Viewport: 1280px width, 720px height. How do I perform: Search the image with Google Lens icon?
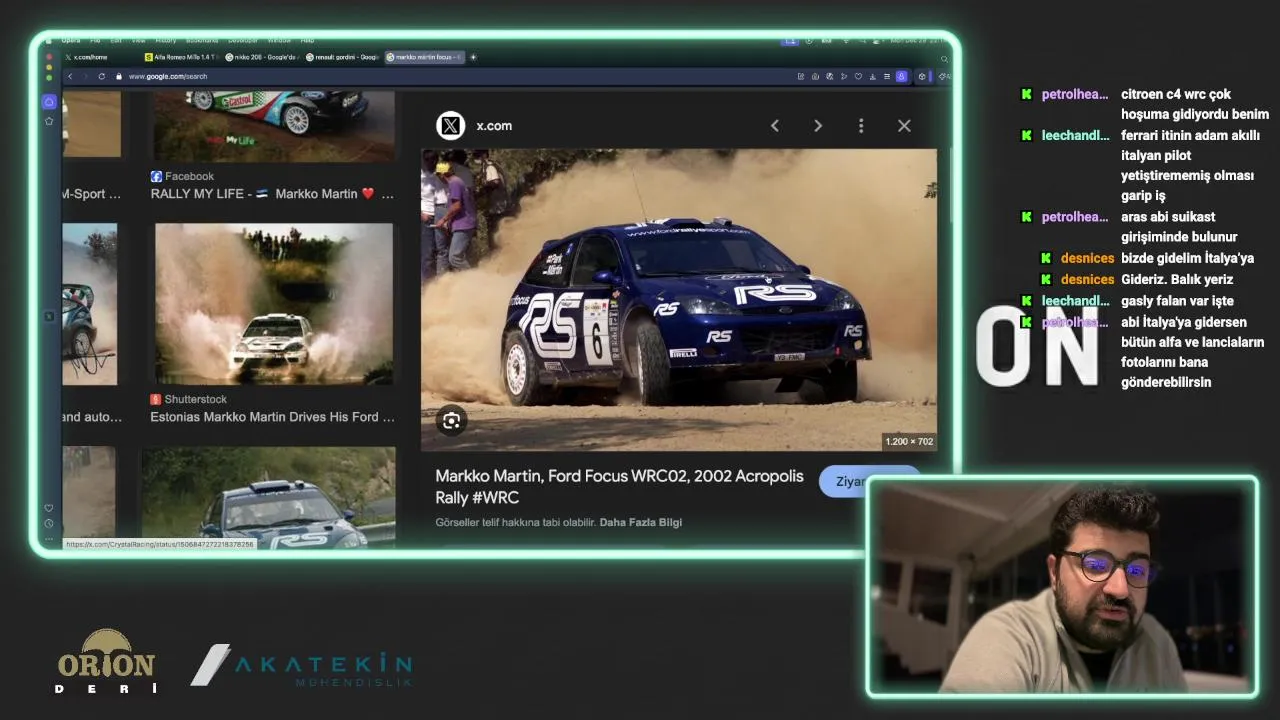[451, 421]
